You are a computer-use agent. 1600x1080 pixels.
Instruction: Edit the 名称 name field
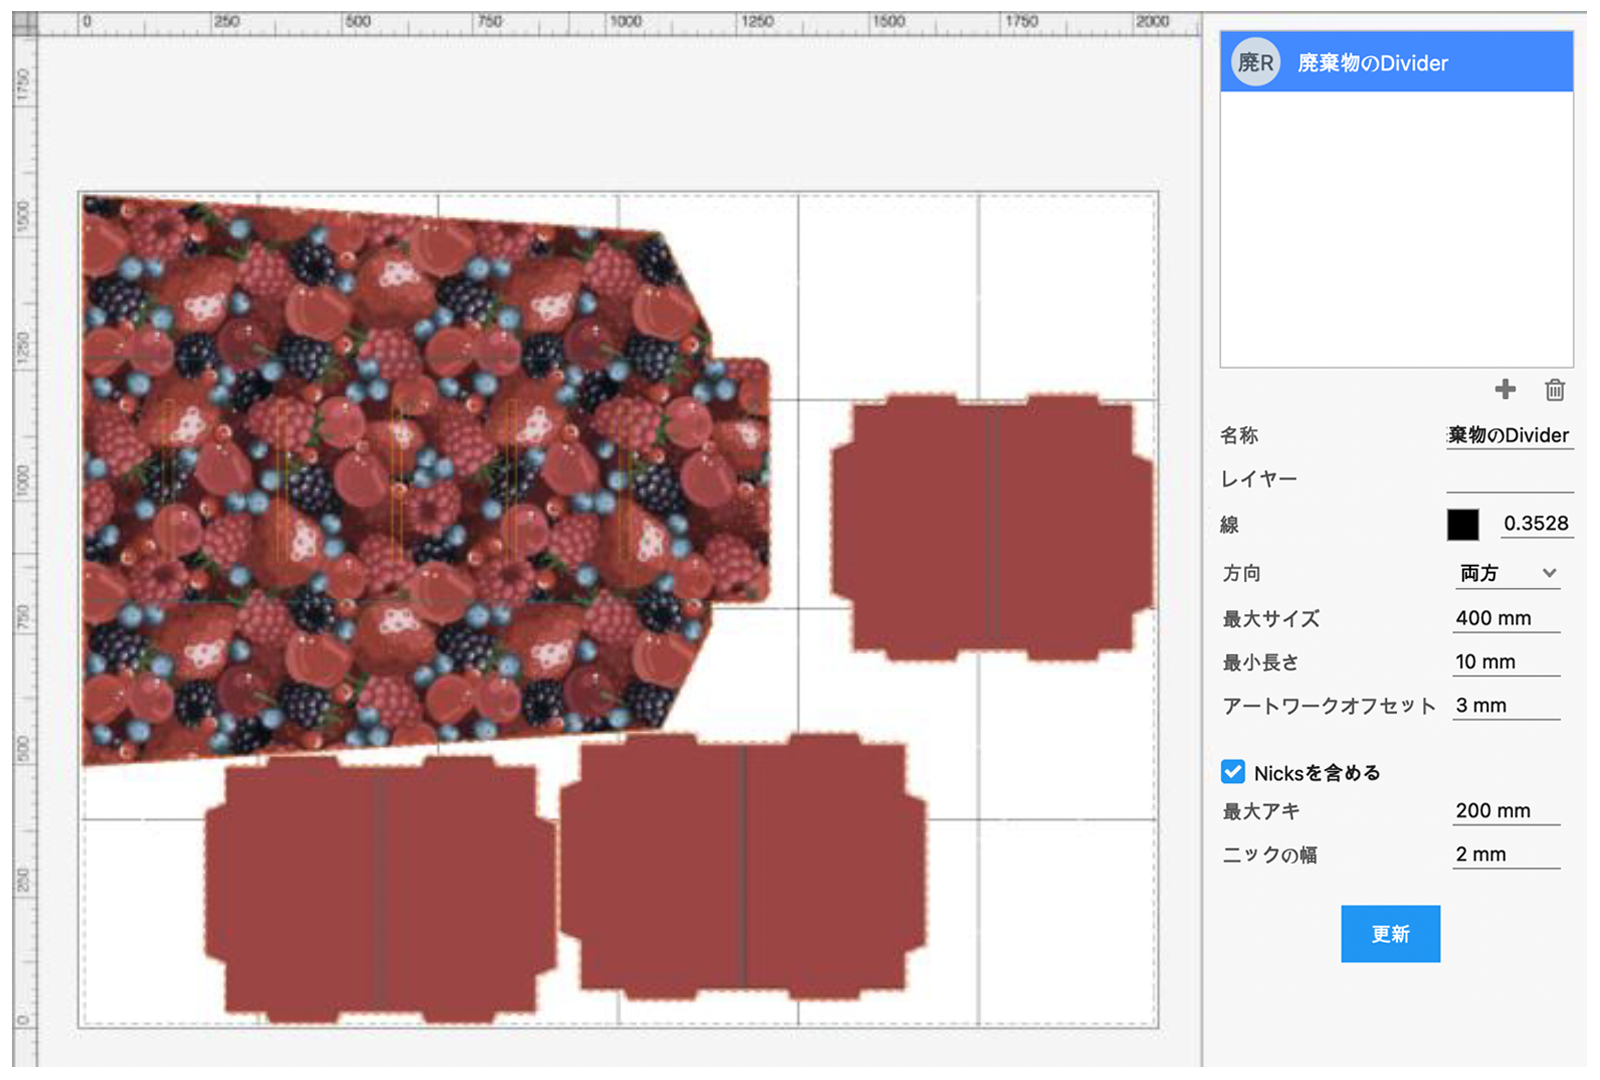(1509, 435)
